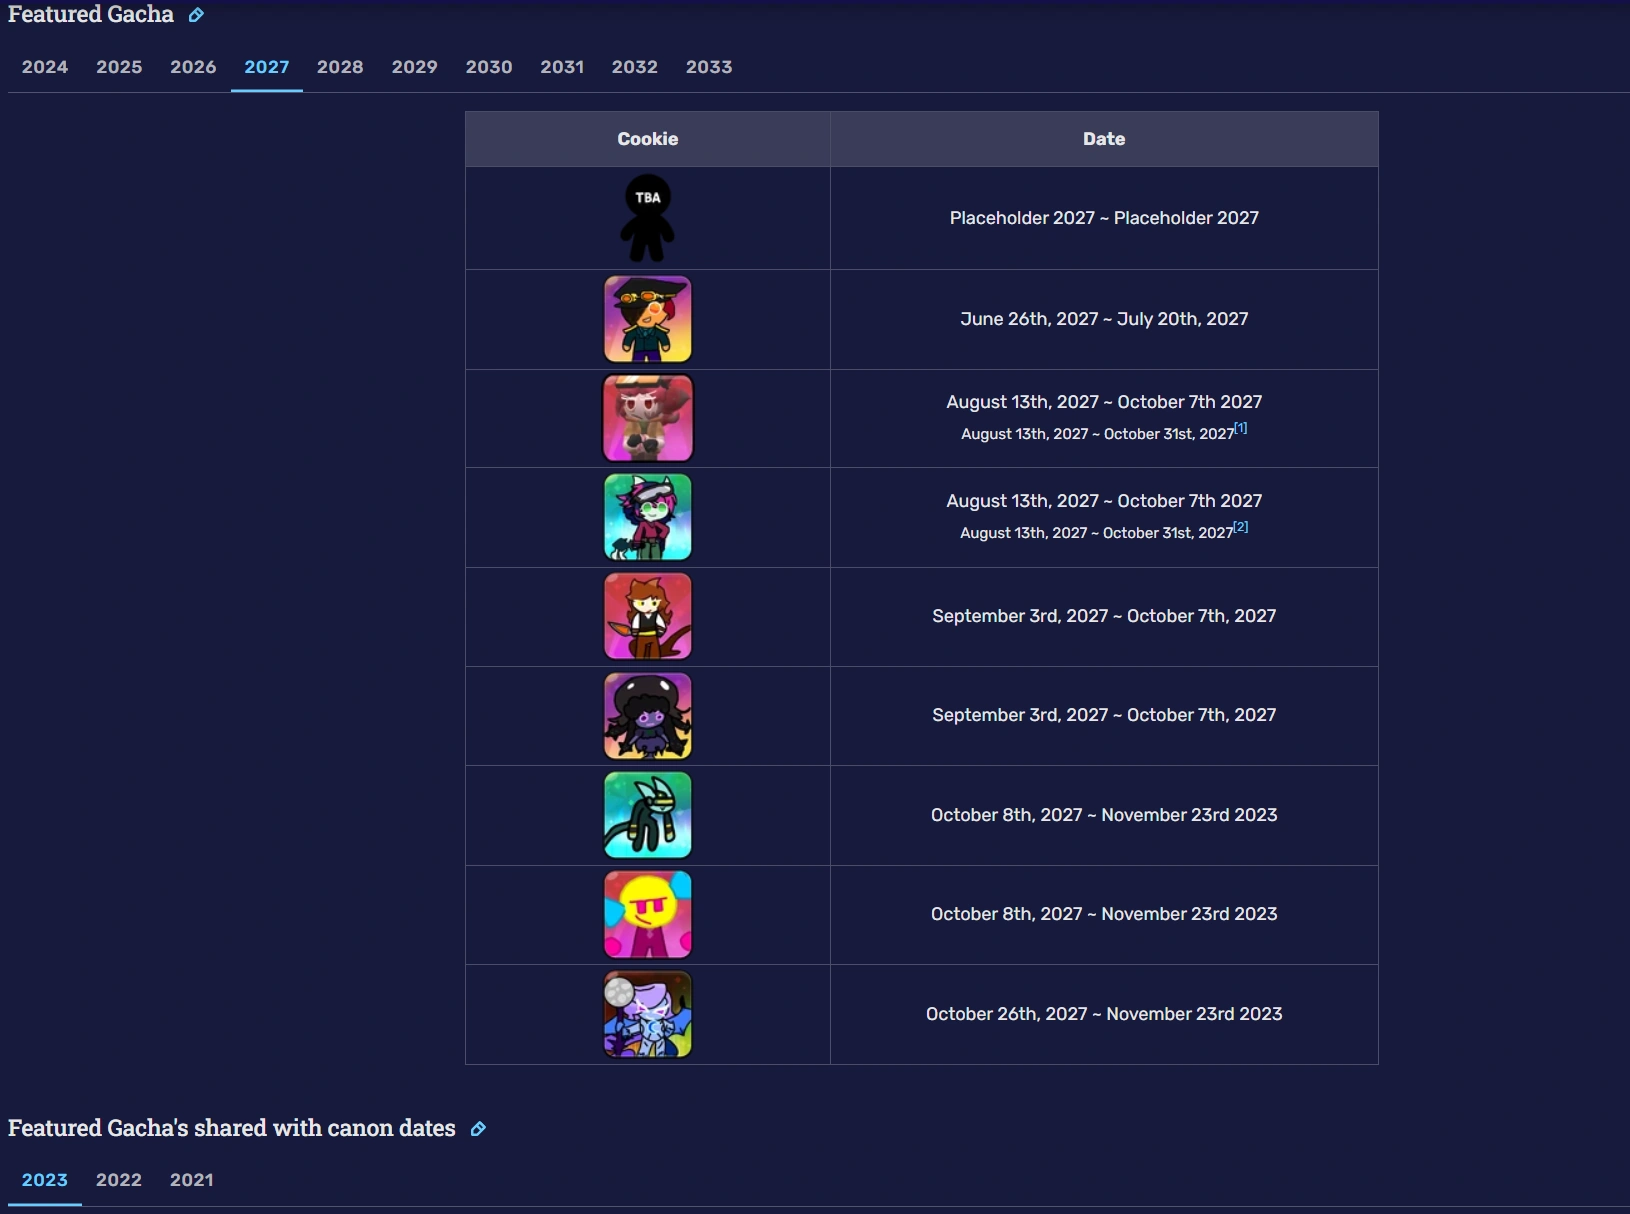Open the 2021 shared gacha tab
The width and height of the screenshot is (1630, 1214).
click(191, 1180)
